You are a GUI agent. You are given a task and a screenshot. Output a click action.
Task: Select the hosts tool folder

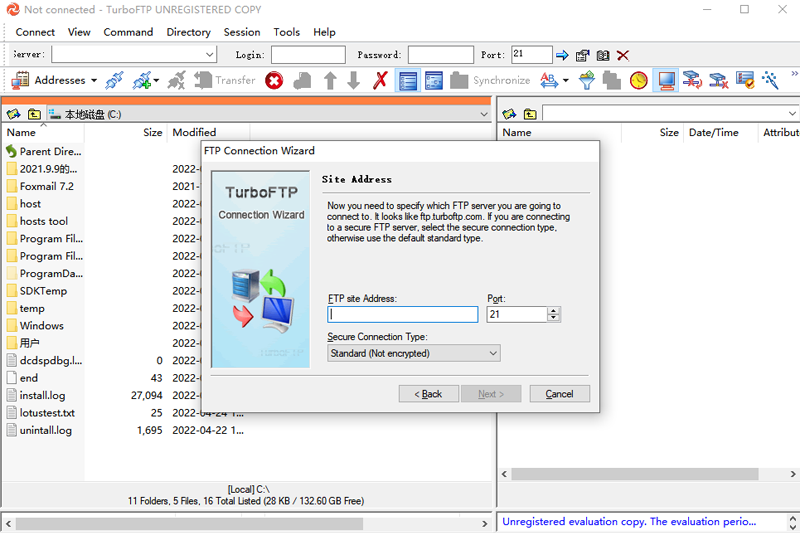pyautogui.click(x=37, y=221)
